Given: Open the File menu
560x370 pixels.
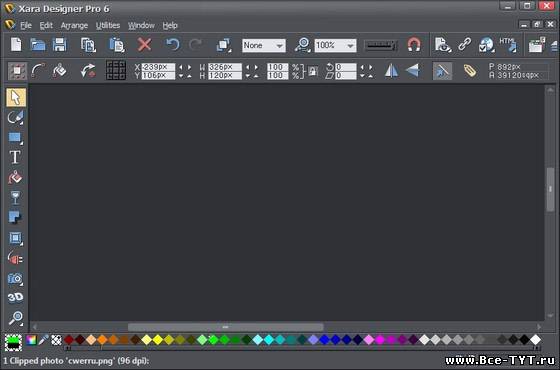Looking at the screenshot, I should (26, 26).
